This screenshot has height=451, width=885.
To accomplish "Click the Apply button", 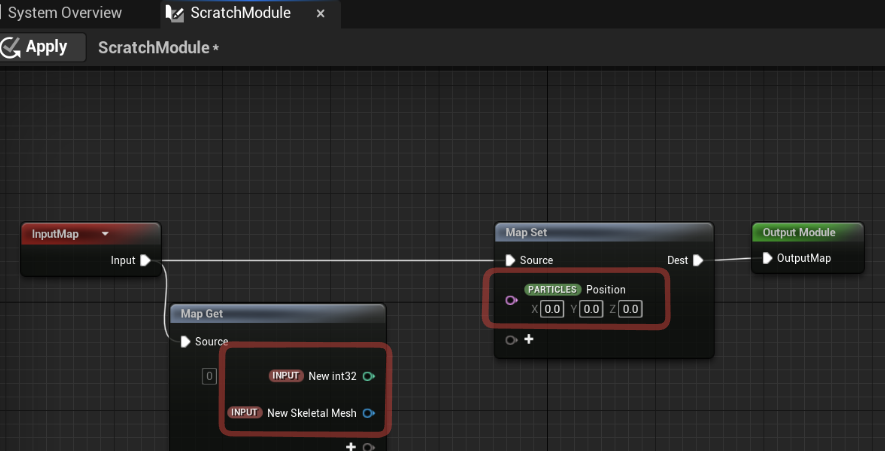I will click(43, 47).
